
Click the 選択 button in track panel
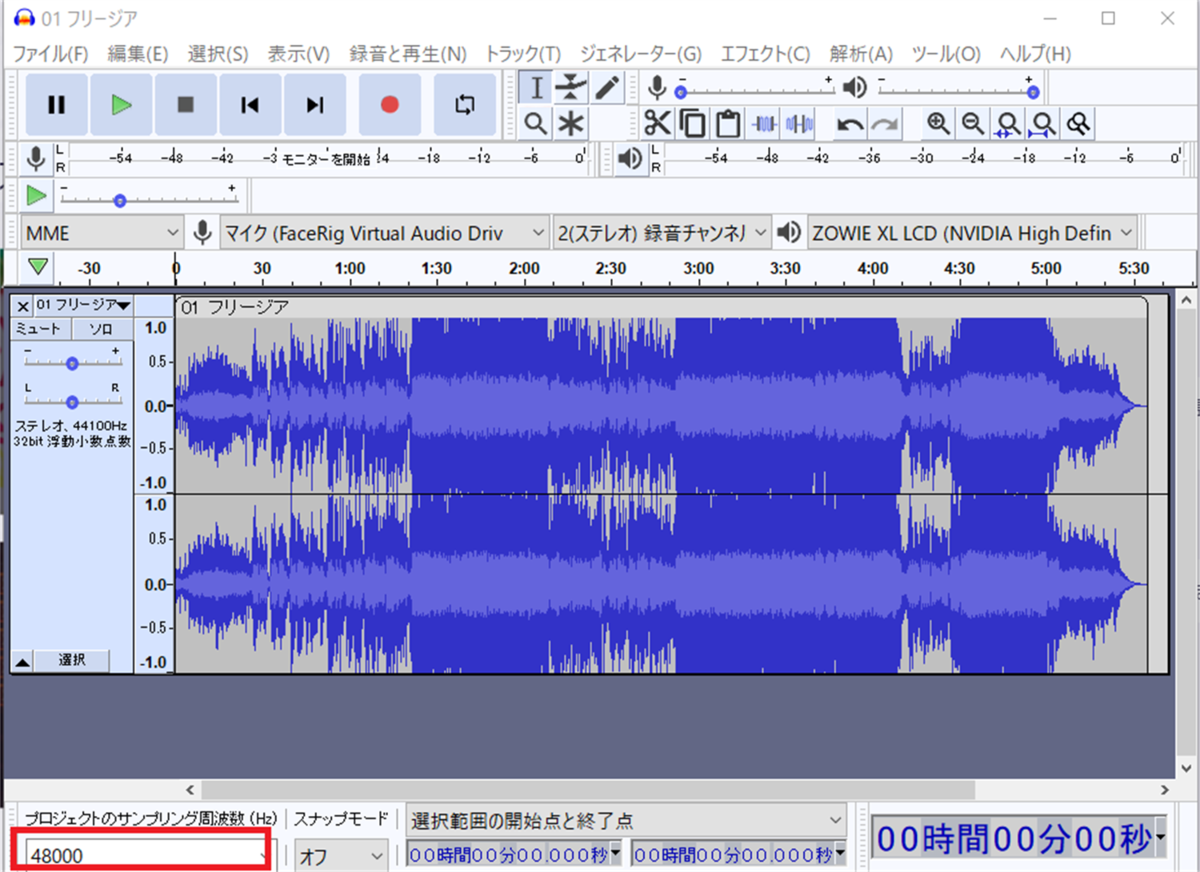71,660
